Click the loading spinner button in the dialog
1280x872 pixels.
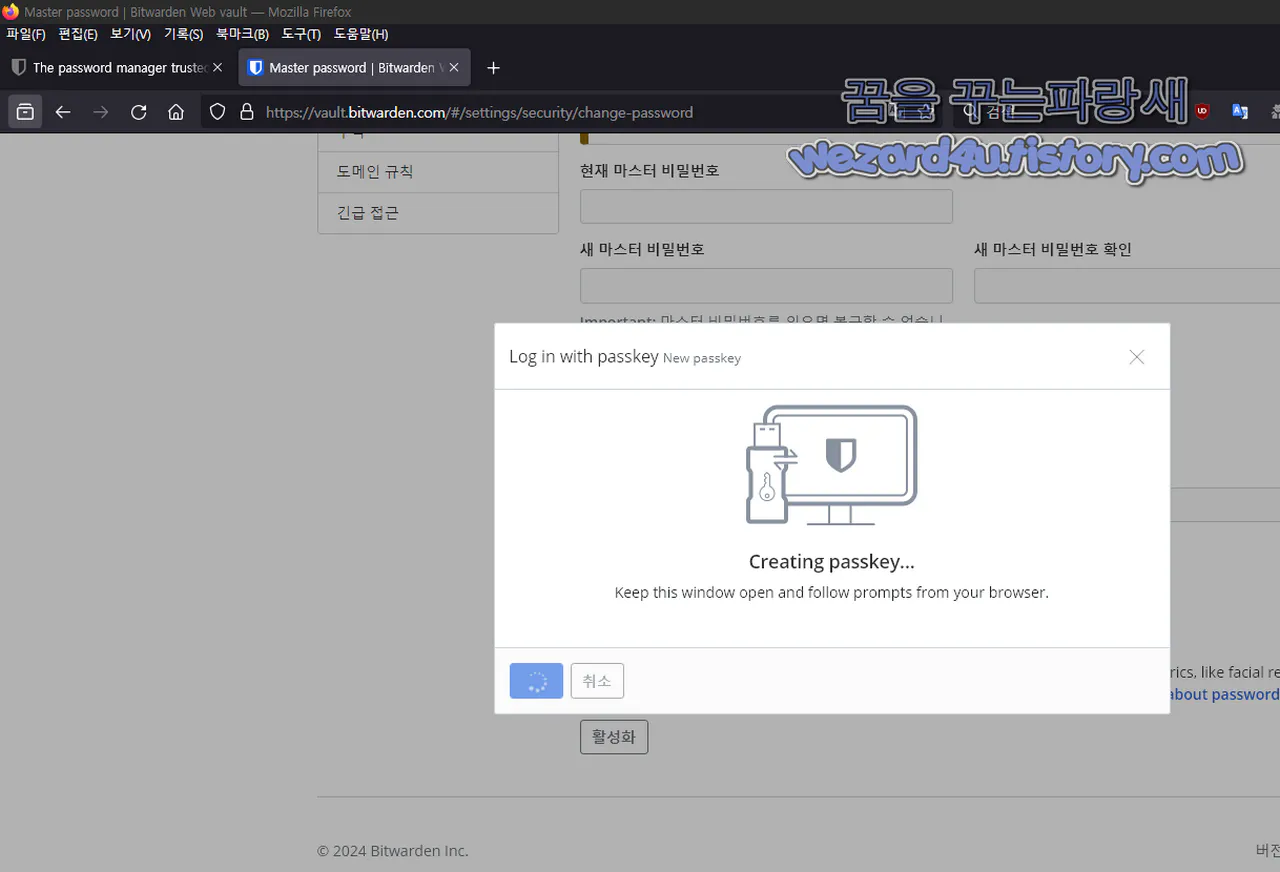coord(536,681)
